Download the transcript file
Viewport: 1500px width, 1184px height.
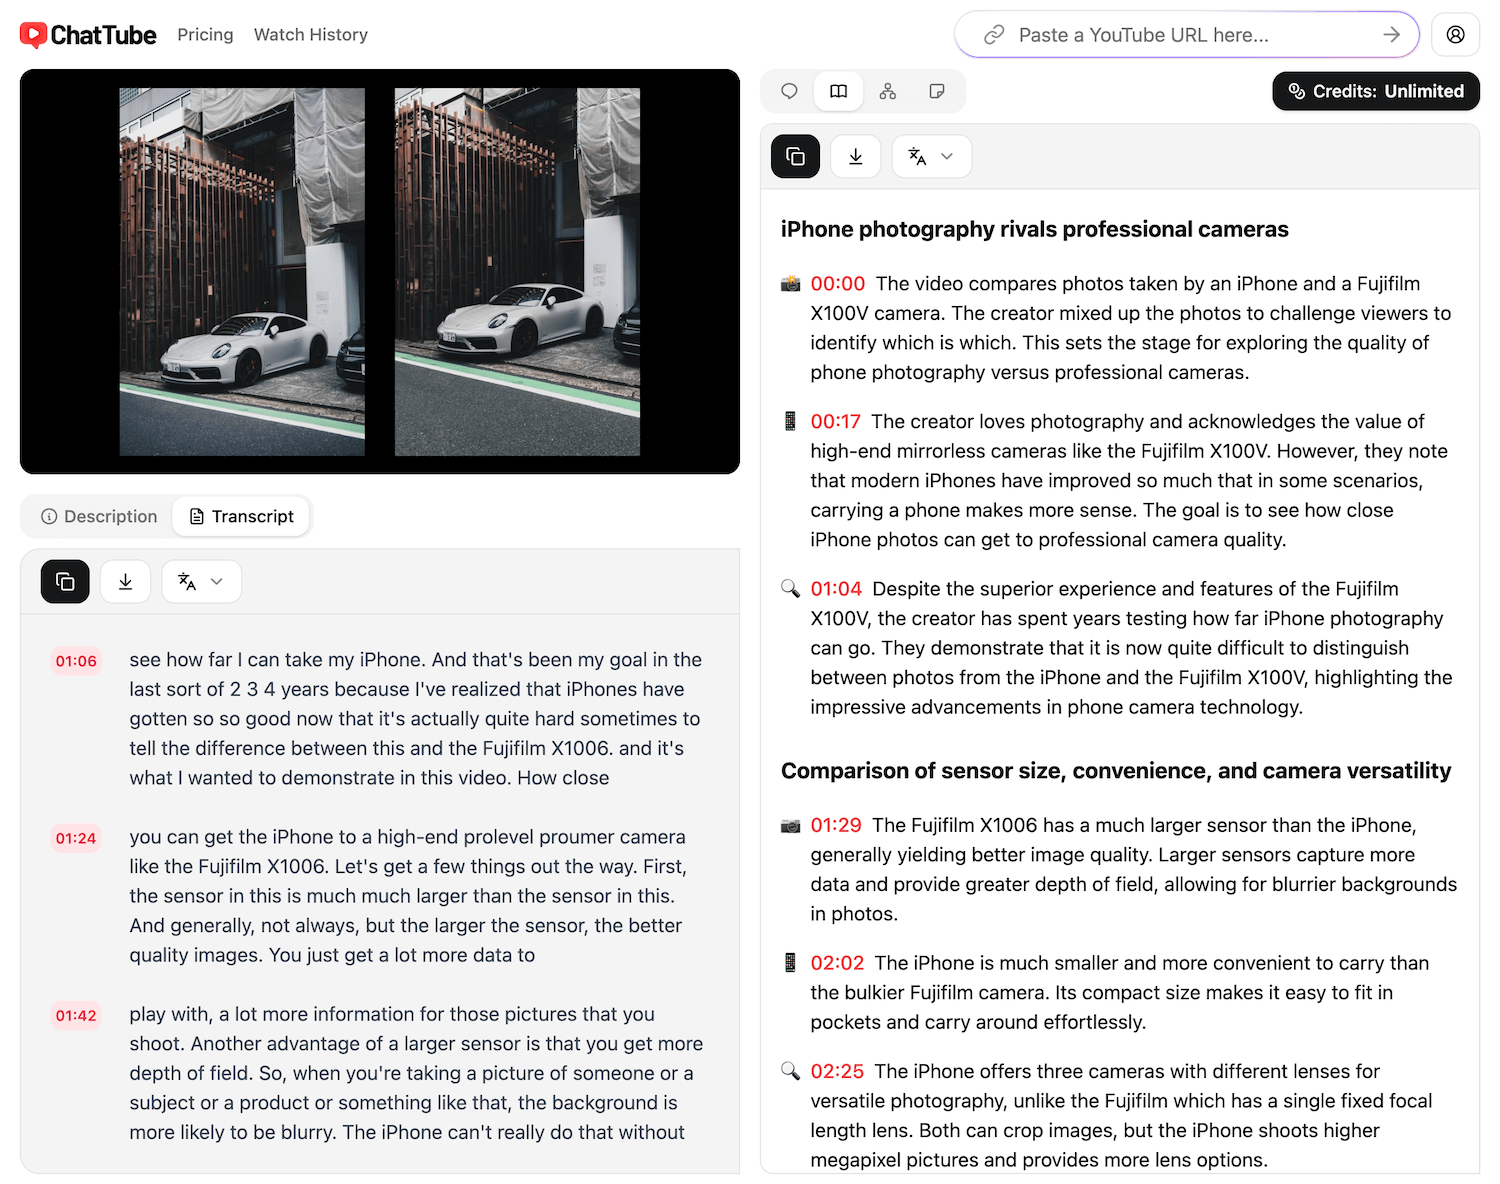tap(125, 581)
